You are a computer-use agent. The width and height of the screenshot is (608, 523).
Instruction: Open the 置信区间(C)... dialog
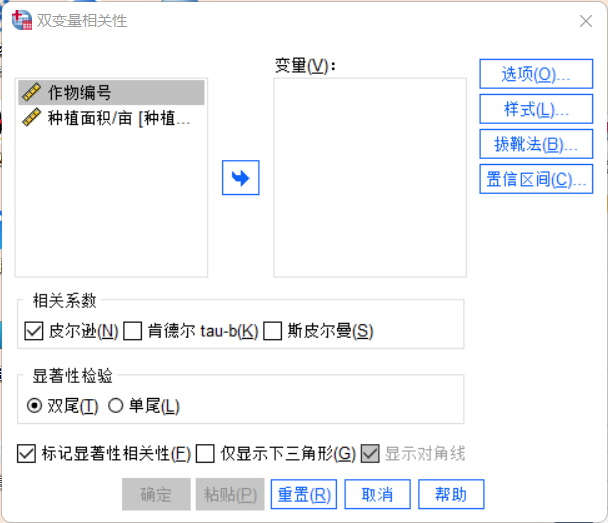(x=536, y=179)
